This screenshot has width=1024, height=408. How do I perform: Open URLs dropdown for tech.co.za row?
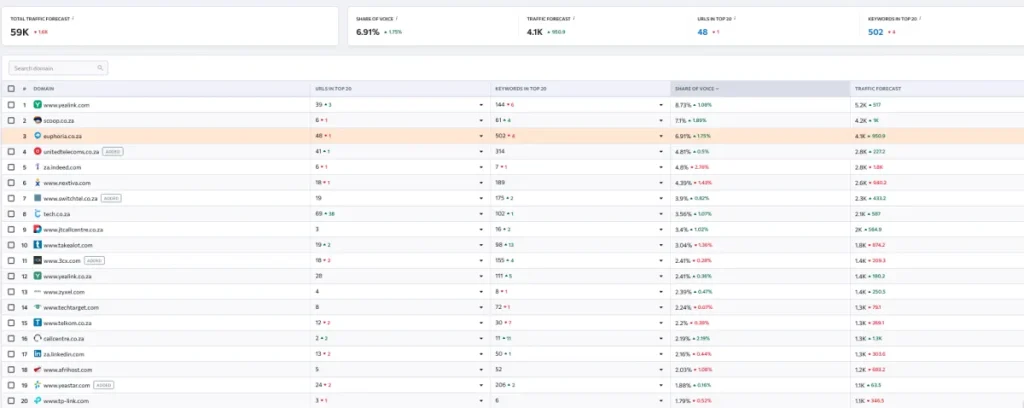482,214
